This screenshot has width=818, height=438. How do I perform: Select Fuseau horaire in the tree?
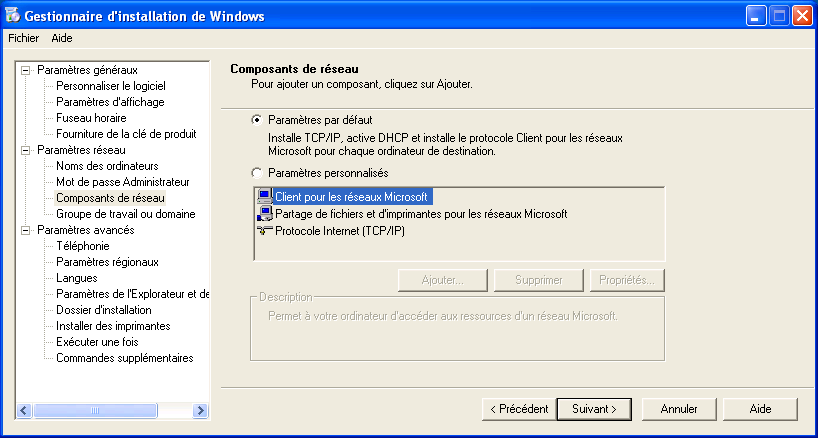(91, 118)
